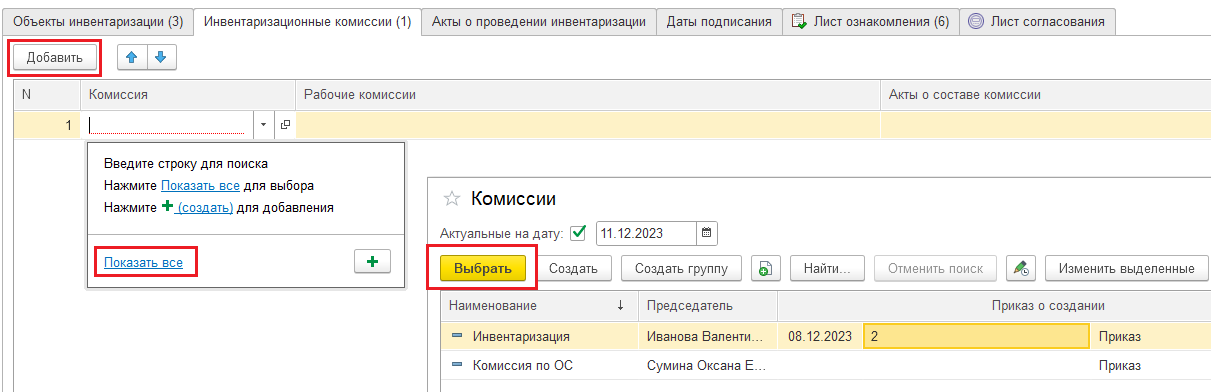Screen dimensions: 1211x392
Task: Click the green plus create button in popup
Action: tap(372, 262)
